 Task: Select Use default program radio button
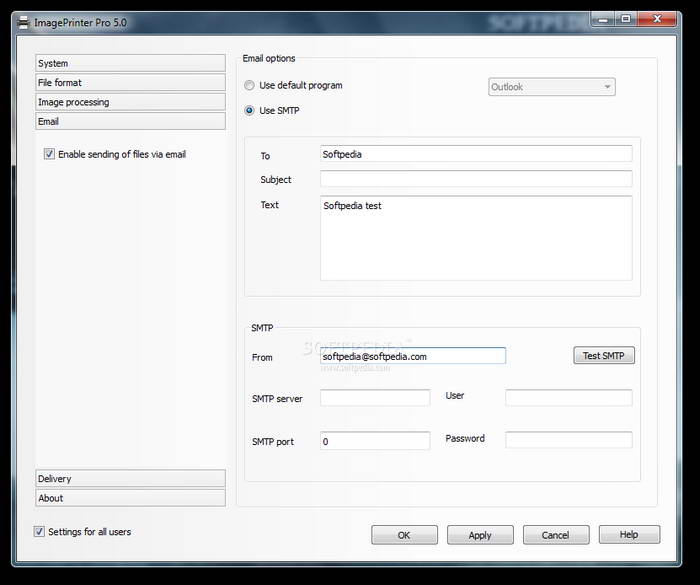click(249, 85)
